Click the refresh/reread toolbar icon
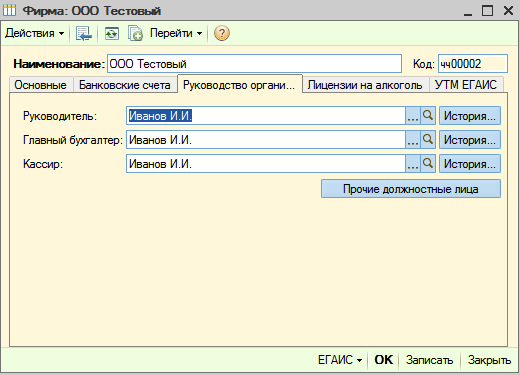This screenshot has height=375, width=520. click(x=112, y=33)
